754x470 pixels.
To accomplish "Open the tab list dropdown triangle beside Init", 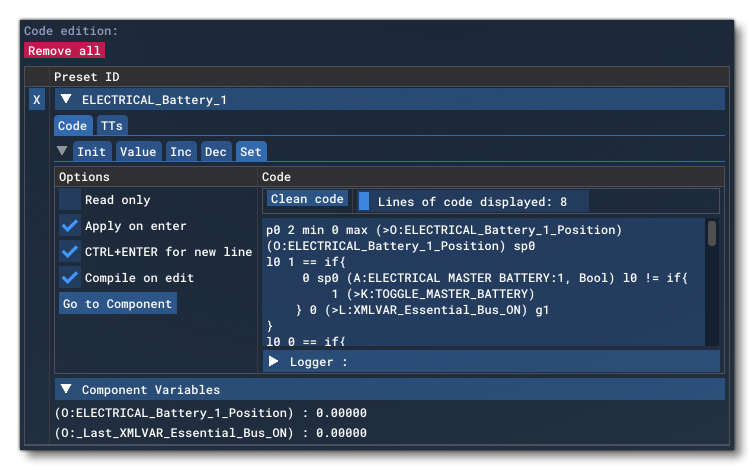I will [x=62, y=151].
